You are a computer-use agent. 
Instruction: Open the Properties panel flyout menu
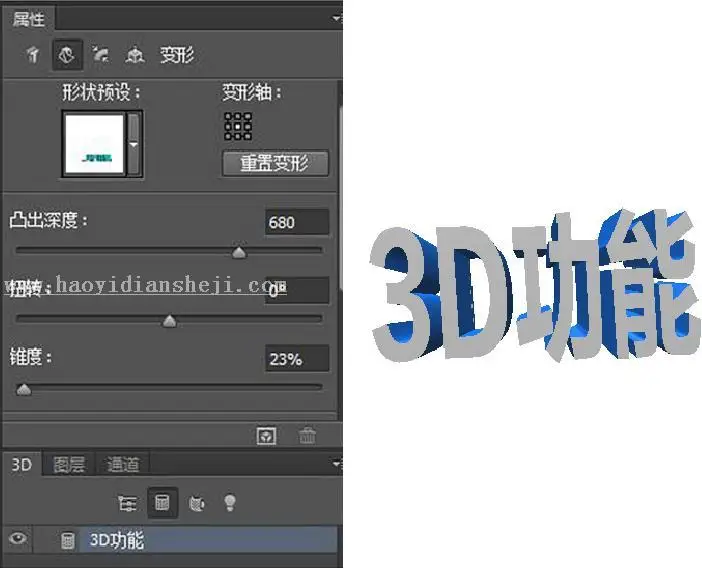tap(336, 18)
